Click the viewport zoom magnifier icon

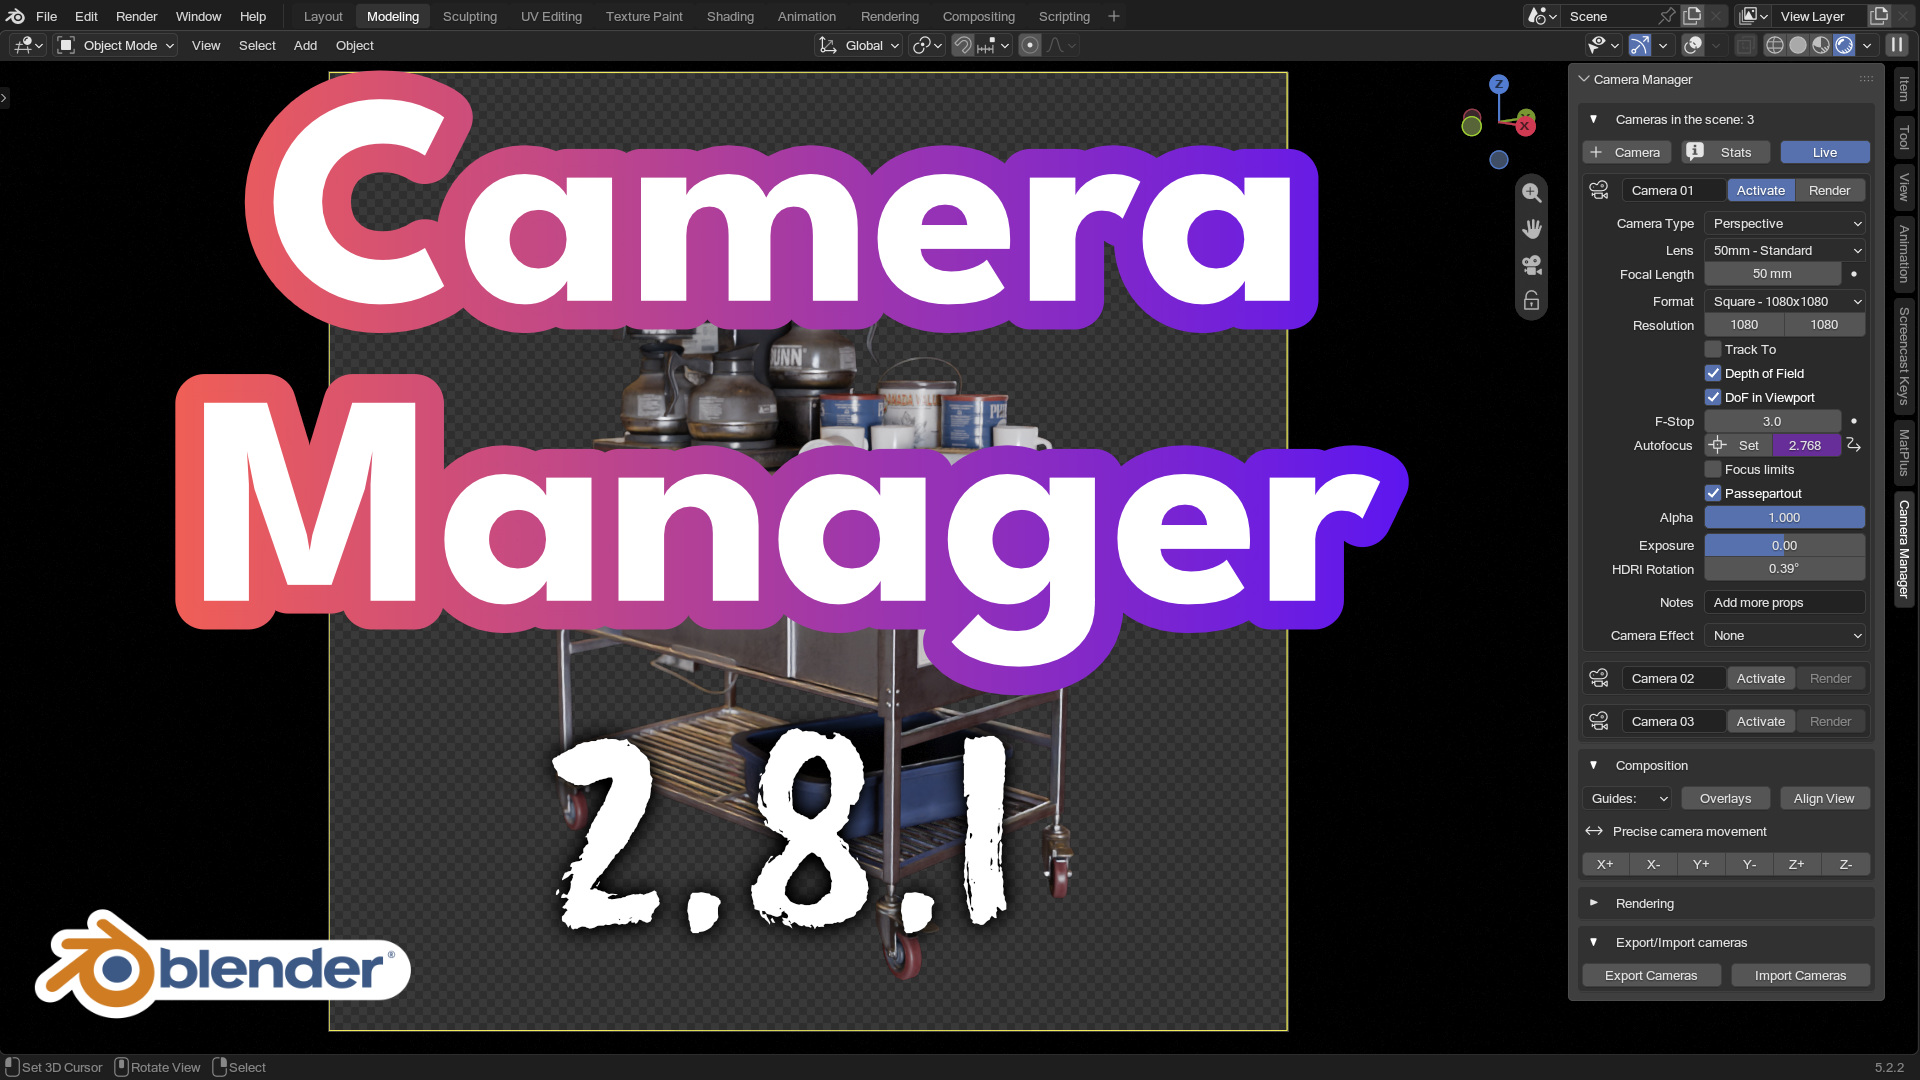point(1531,192)
